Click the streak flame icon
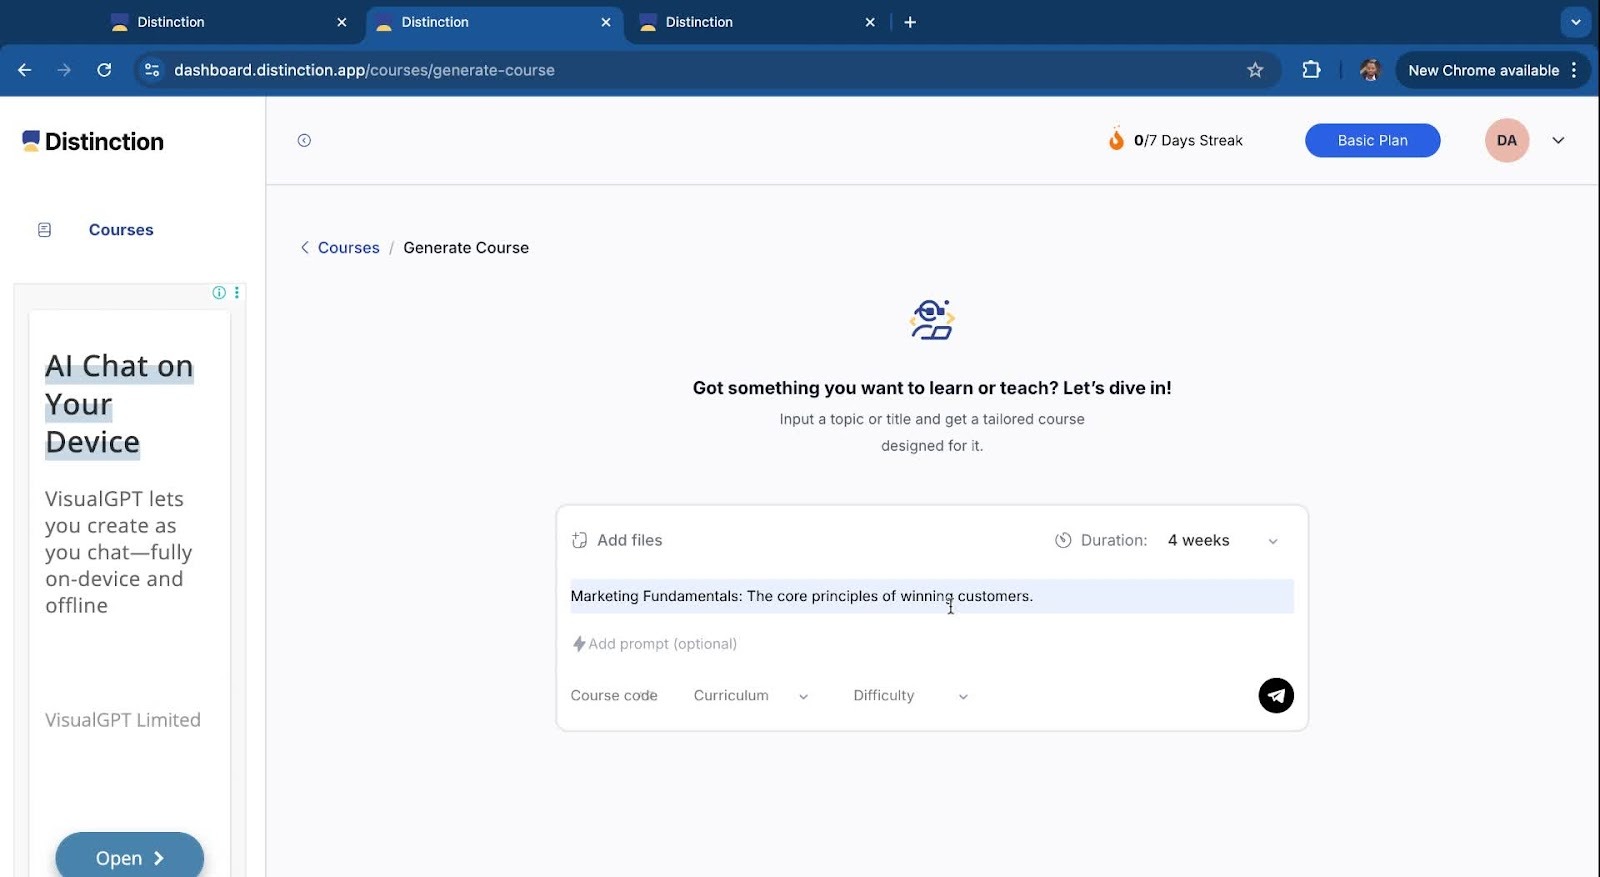 point(1116,140)
